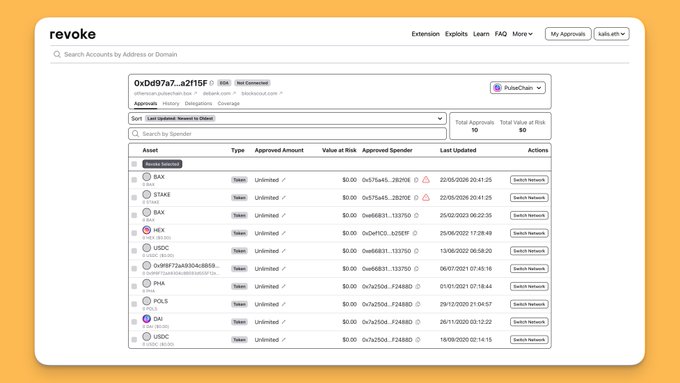
Task: Copy spender address on the DAI row
Action: (418, 322)
